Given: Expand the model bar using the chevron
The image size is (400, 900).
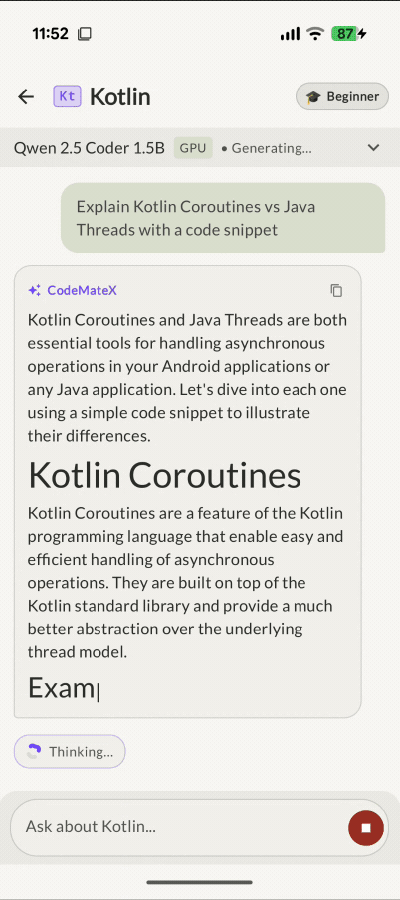Looking at the screenshot, I should 374,148.
